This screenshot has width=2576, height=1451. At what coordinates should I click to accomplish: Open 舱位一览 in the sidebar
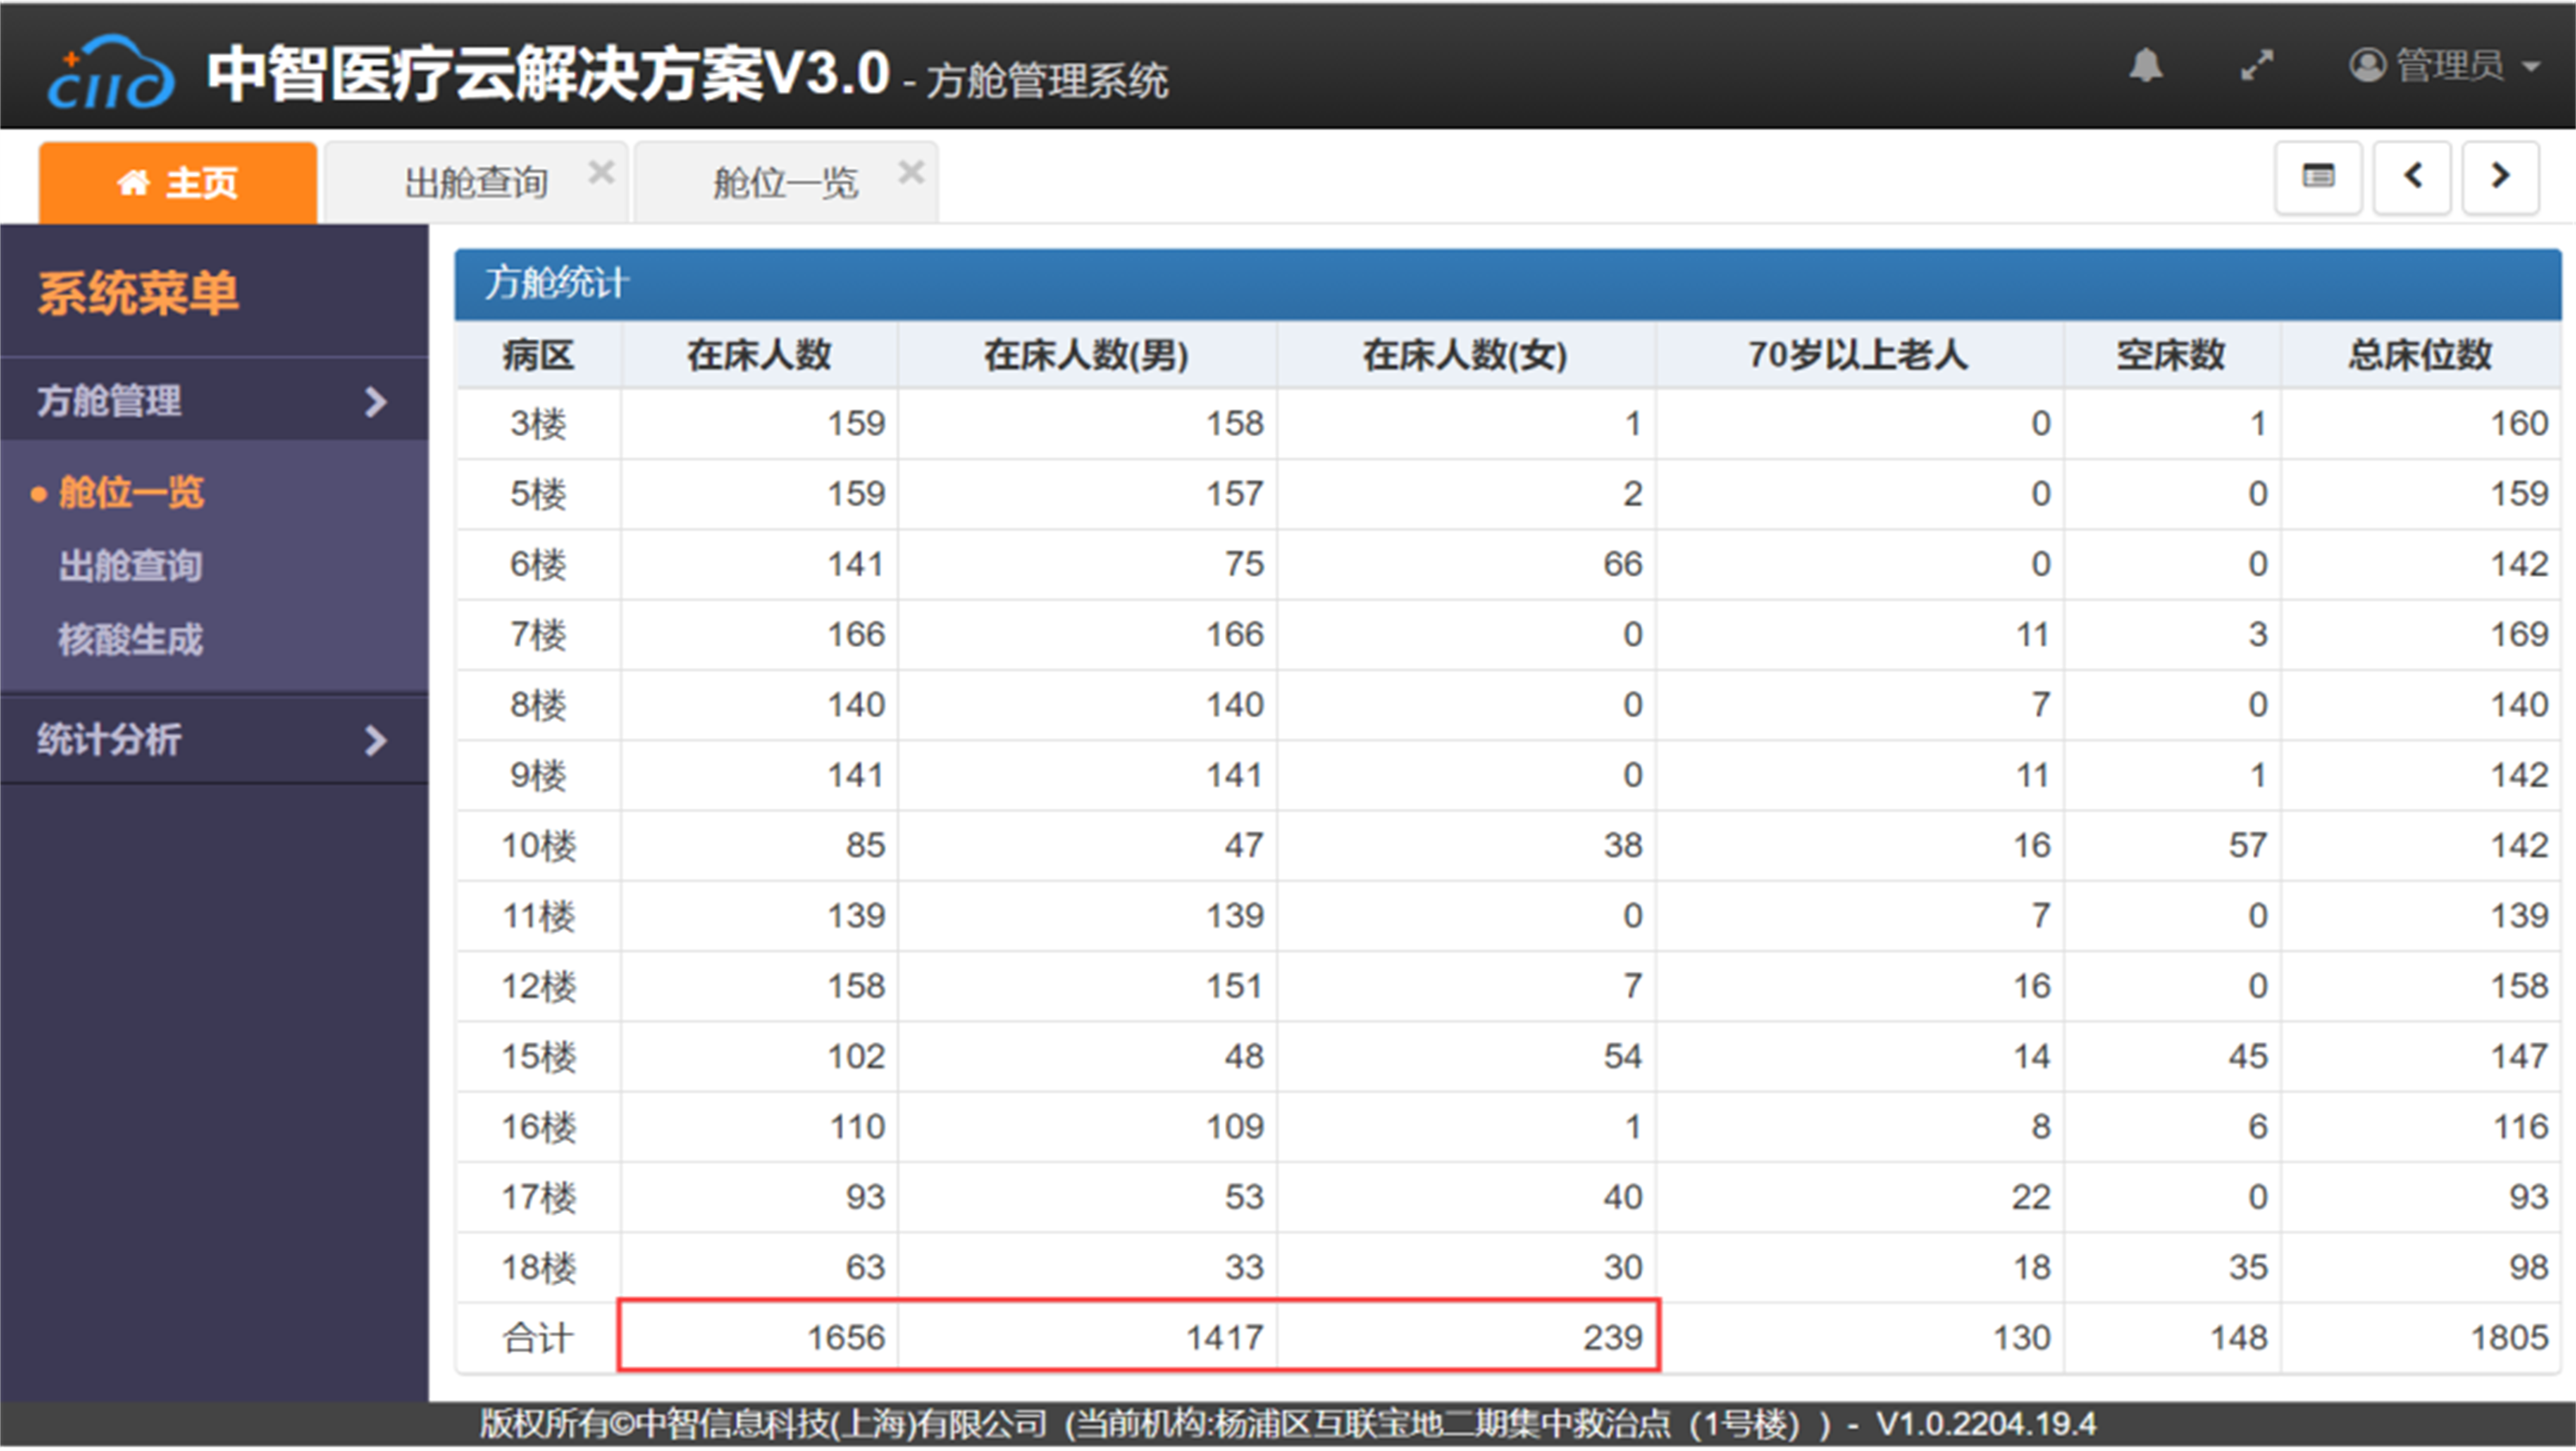pyautogui.click(x=131, y=492)
